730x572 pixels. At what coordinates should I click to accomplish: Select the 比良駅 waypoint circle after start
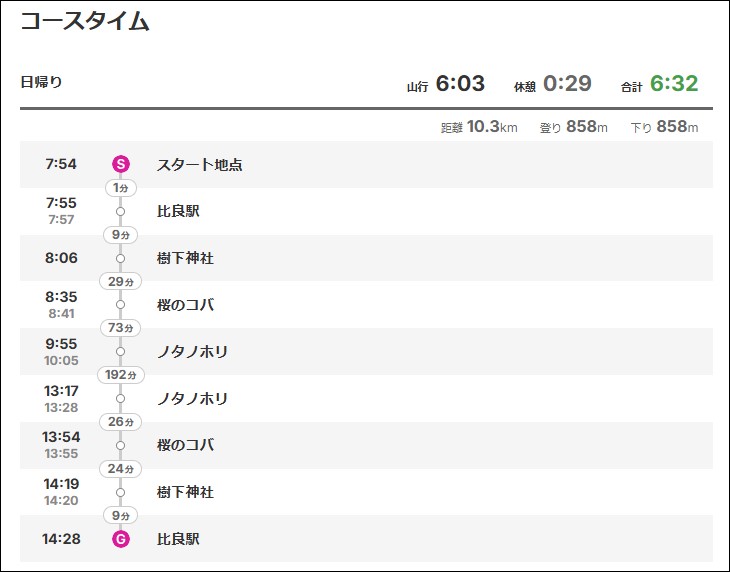pos(121,211)
